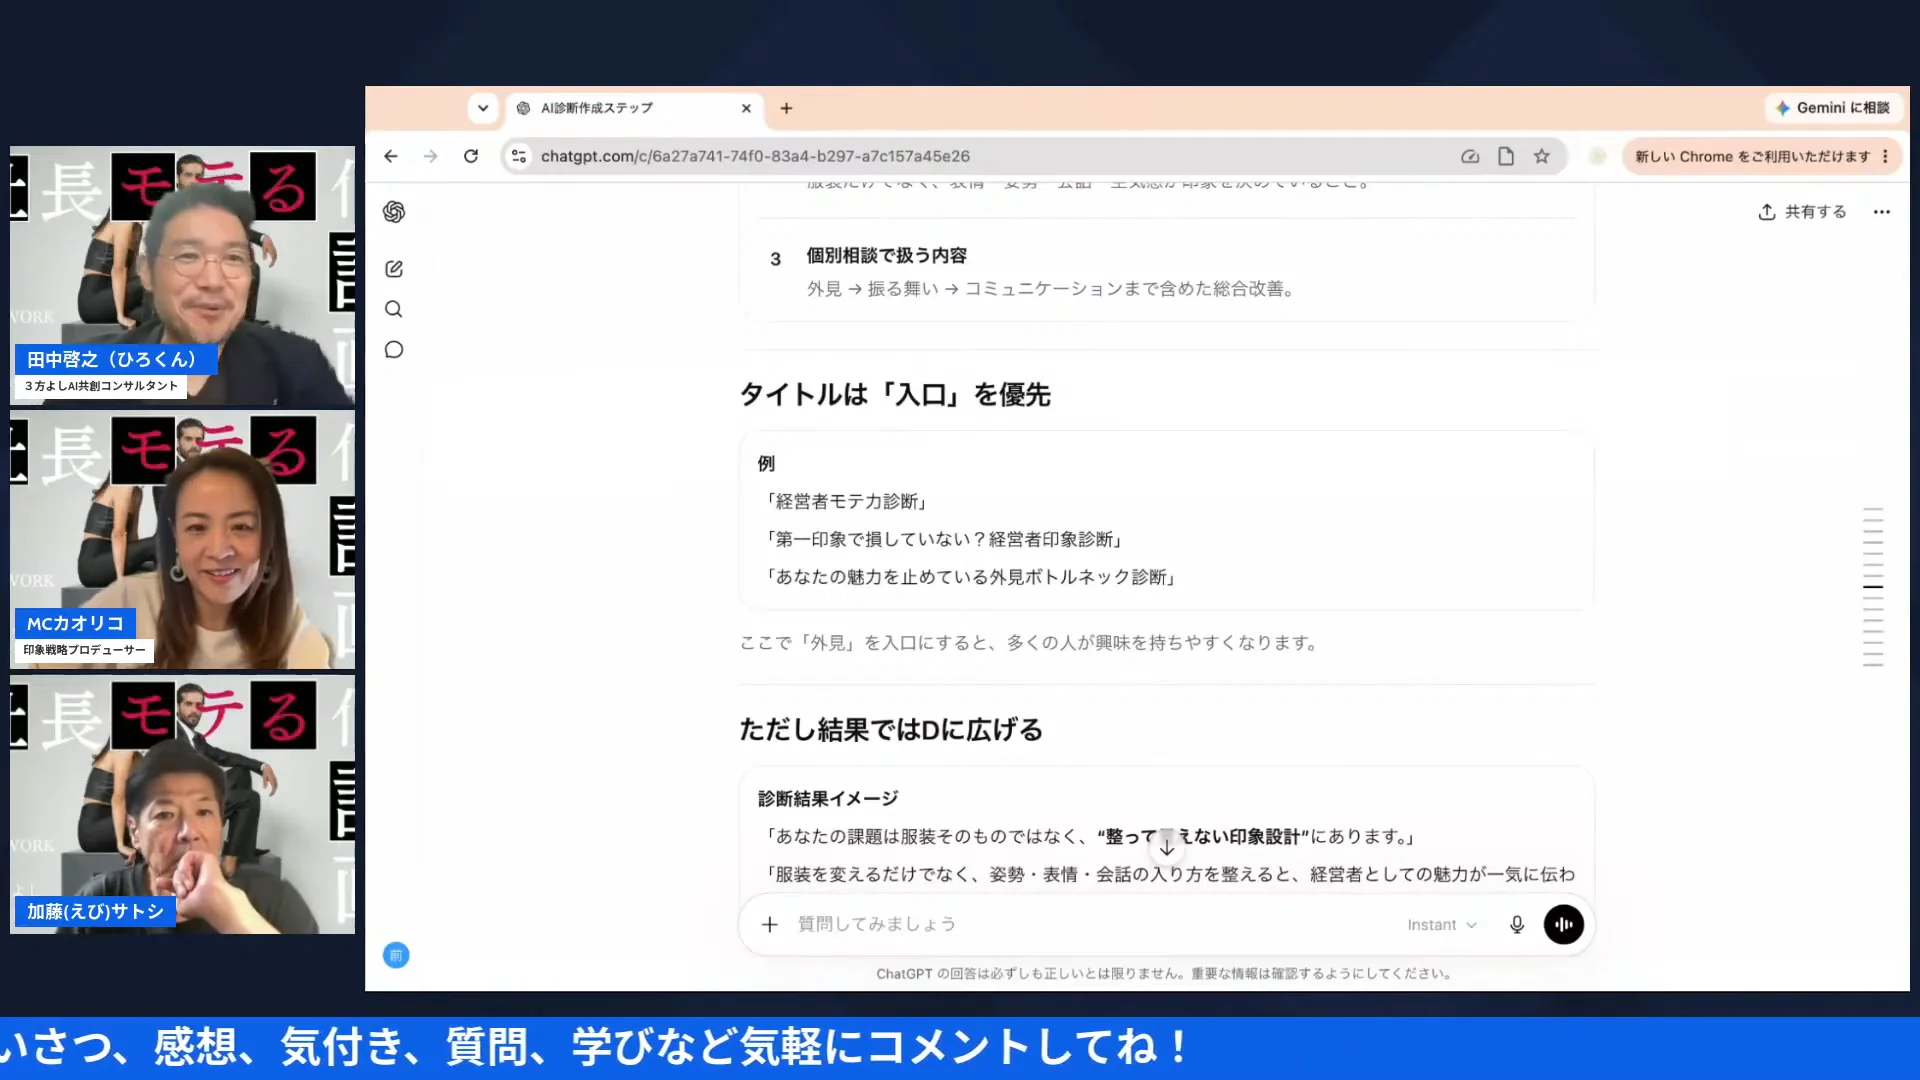Click text 「第一印象で損していない？経営者印象診断」
Image resolution: width=1920 pixels, height=1080 pixels.
944,539
